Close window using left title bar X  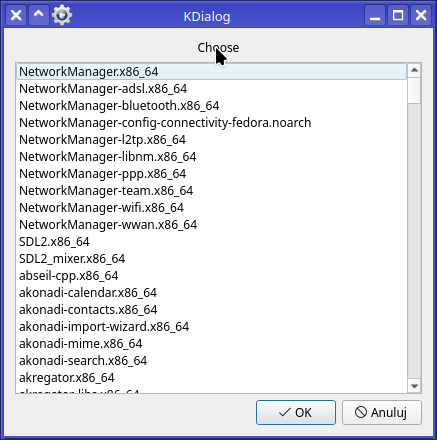(16, 15)
